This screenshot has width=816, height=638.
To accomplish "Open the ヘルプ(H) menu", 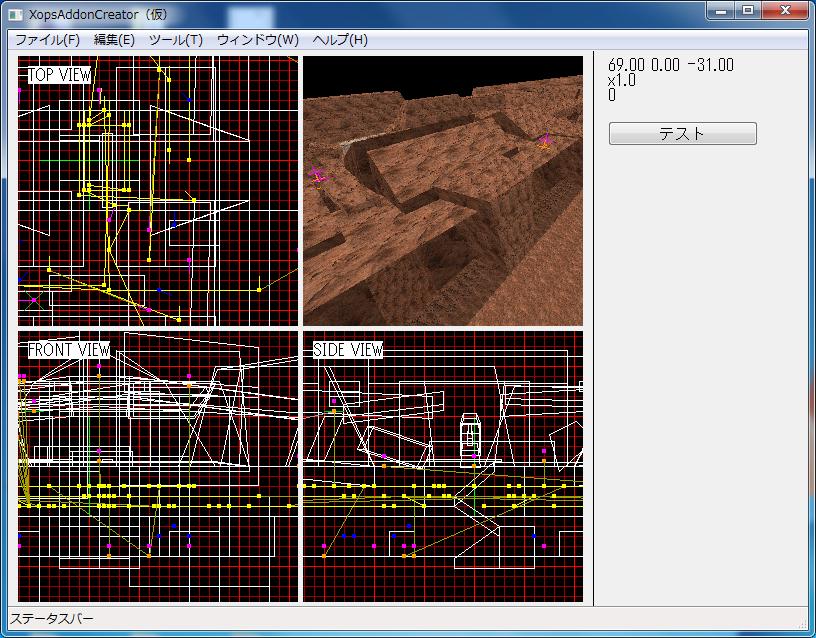I will point(340,40).
